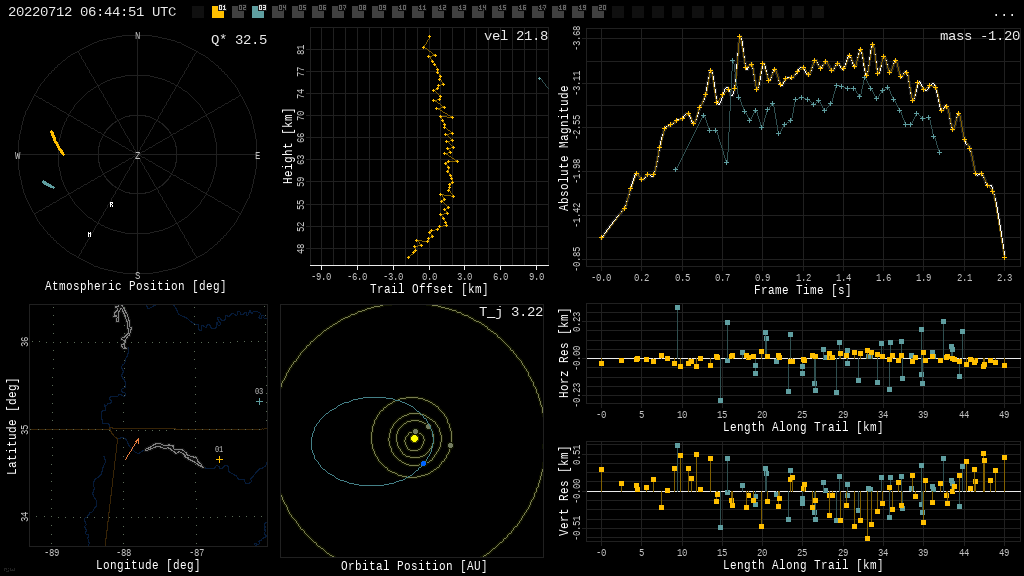Toggle station 01 orange indicator

pos(218,12)
